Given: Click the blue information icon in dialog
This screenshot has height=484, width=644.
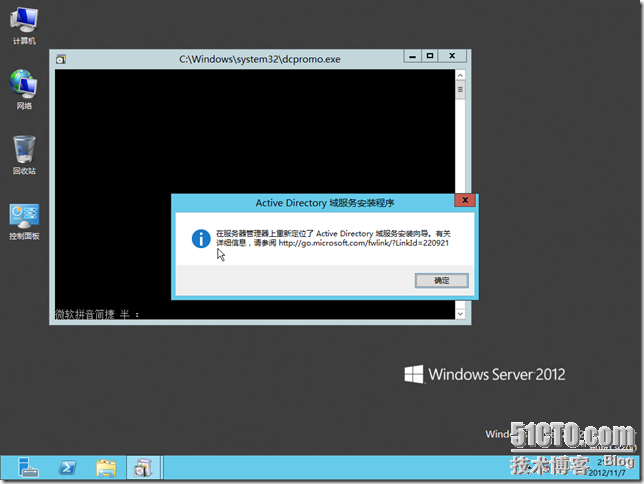Looking at the screenshot, I should pos(201,239).
